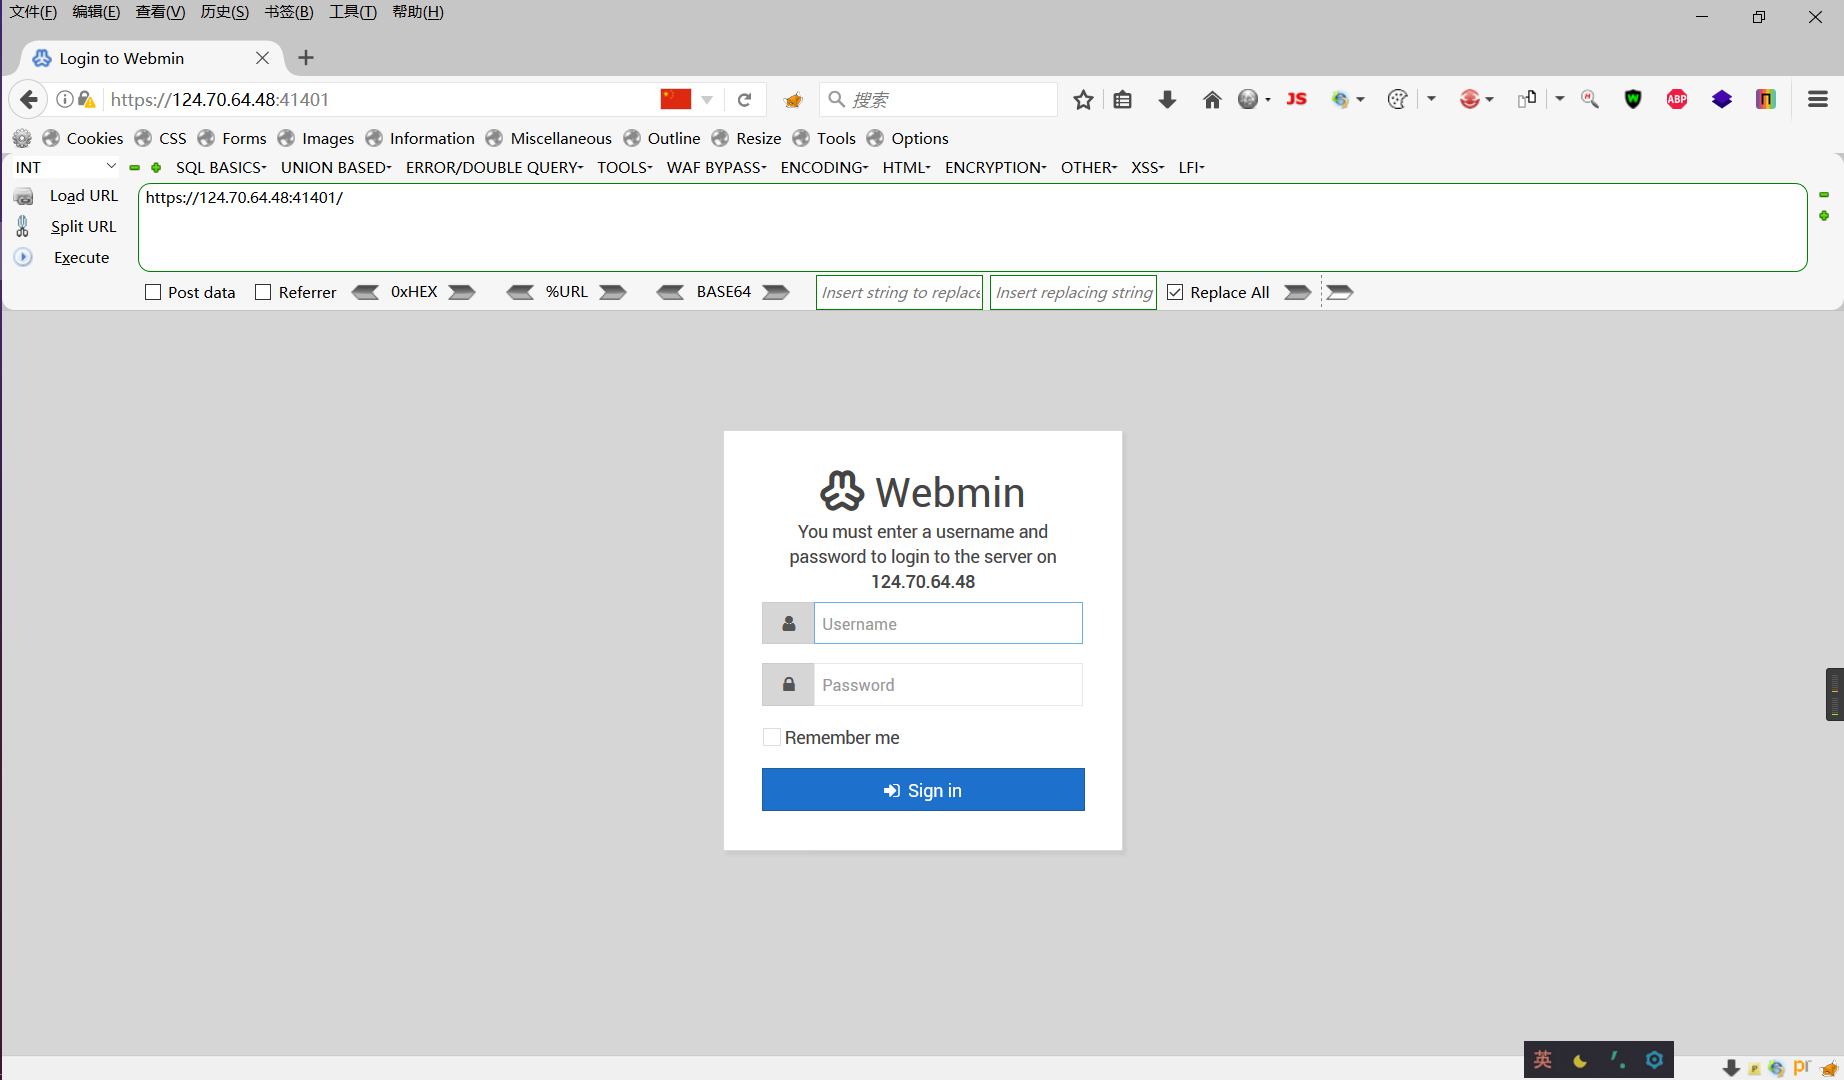Expand the ERROR/DOUBLE QUERY menu
Screen dimensions: 1844x1080
click(494, 167)
